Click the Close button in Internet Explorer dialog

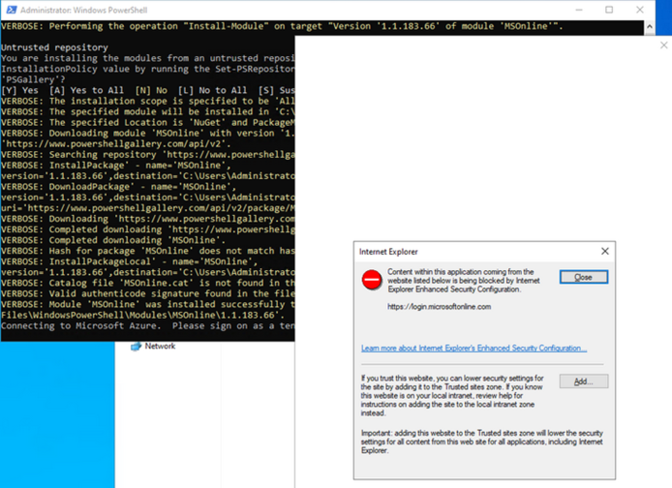coord(583,277)
